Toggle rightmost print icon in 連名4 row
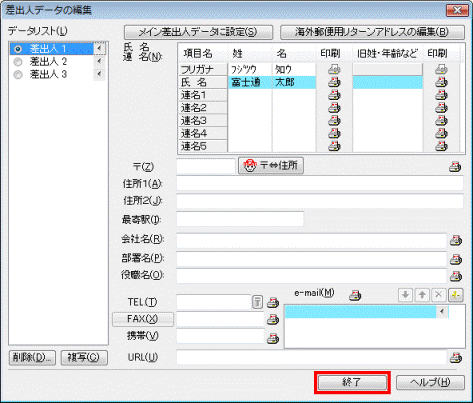473x403 pixels. [x=441, y=133]
